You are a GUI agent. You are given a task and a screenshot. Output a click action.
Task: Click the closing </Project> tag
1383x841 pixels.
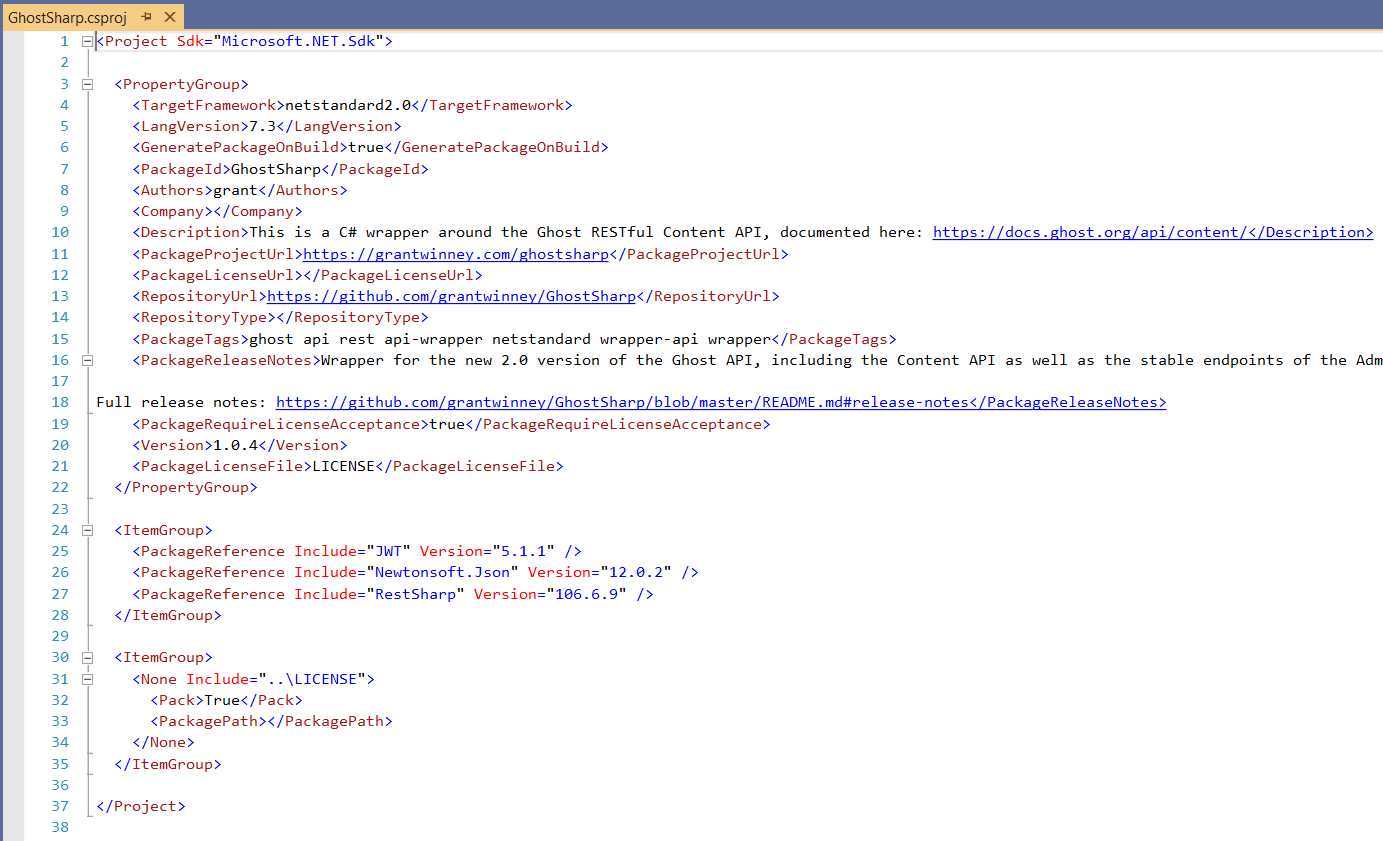click(141, 806)
